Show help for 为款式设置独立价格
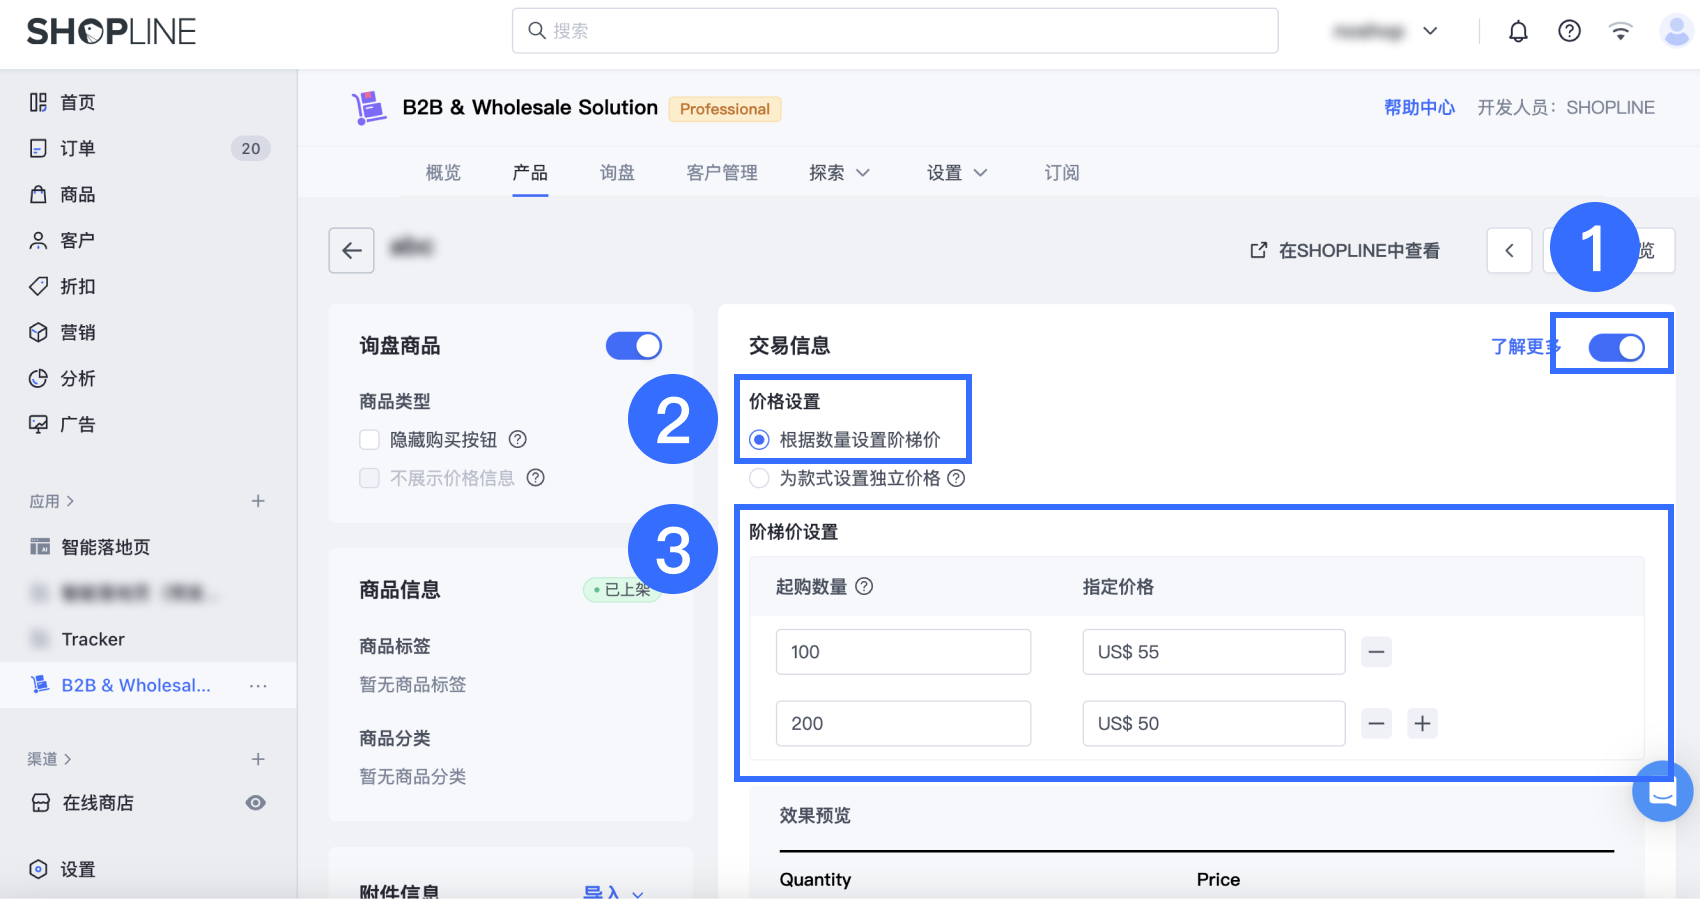This screenshot has width=1700, height=899. [x=957, y=478]
